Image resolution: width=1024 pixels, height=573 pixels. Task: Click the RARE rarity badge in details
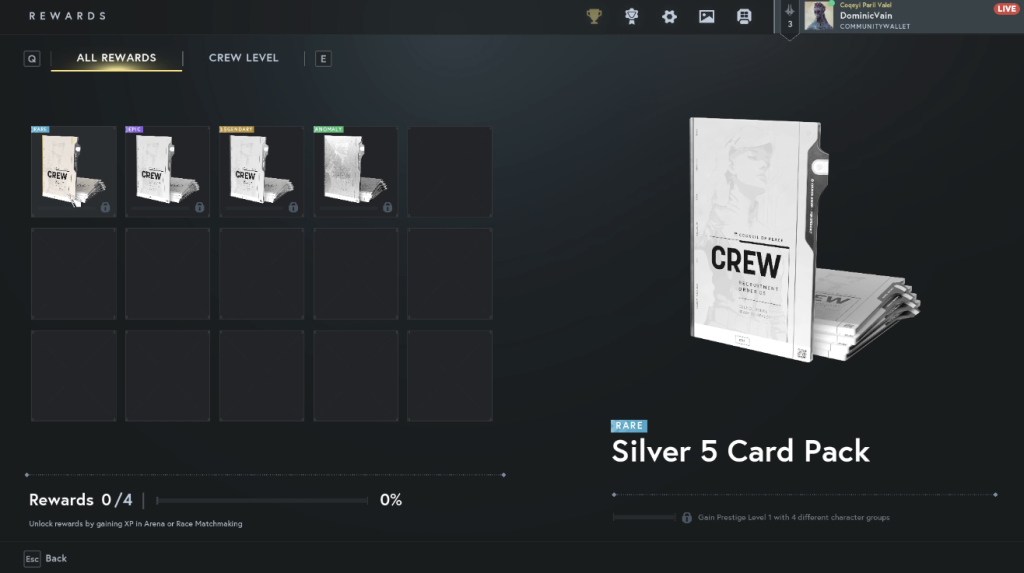(629, 426)
